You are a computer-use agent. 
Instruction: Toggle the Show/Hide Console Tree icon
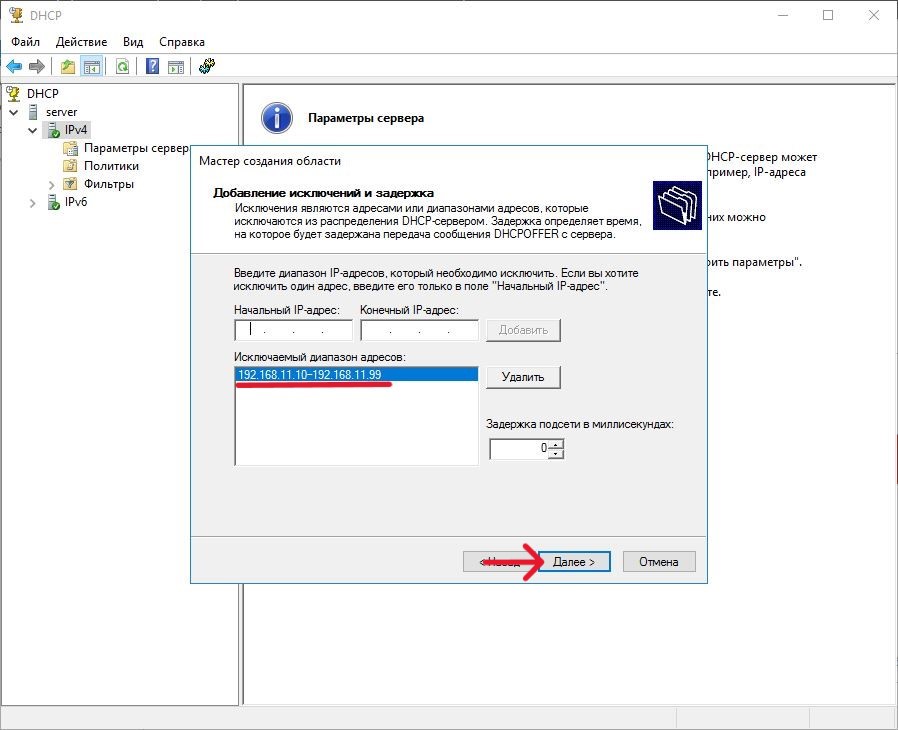[x=91, y=67]
